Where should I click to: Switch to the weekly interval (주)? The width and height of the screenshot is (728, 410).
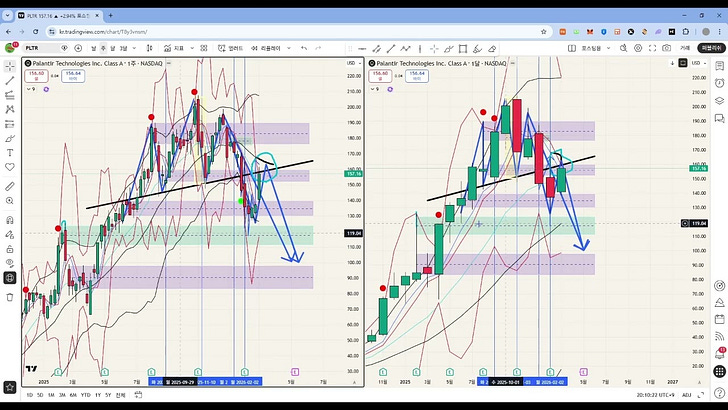click(103, 48)
